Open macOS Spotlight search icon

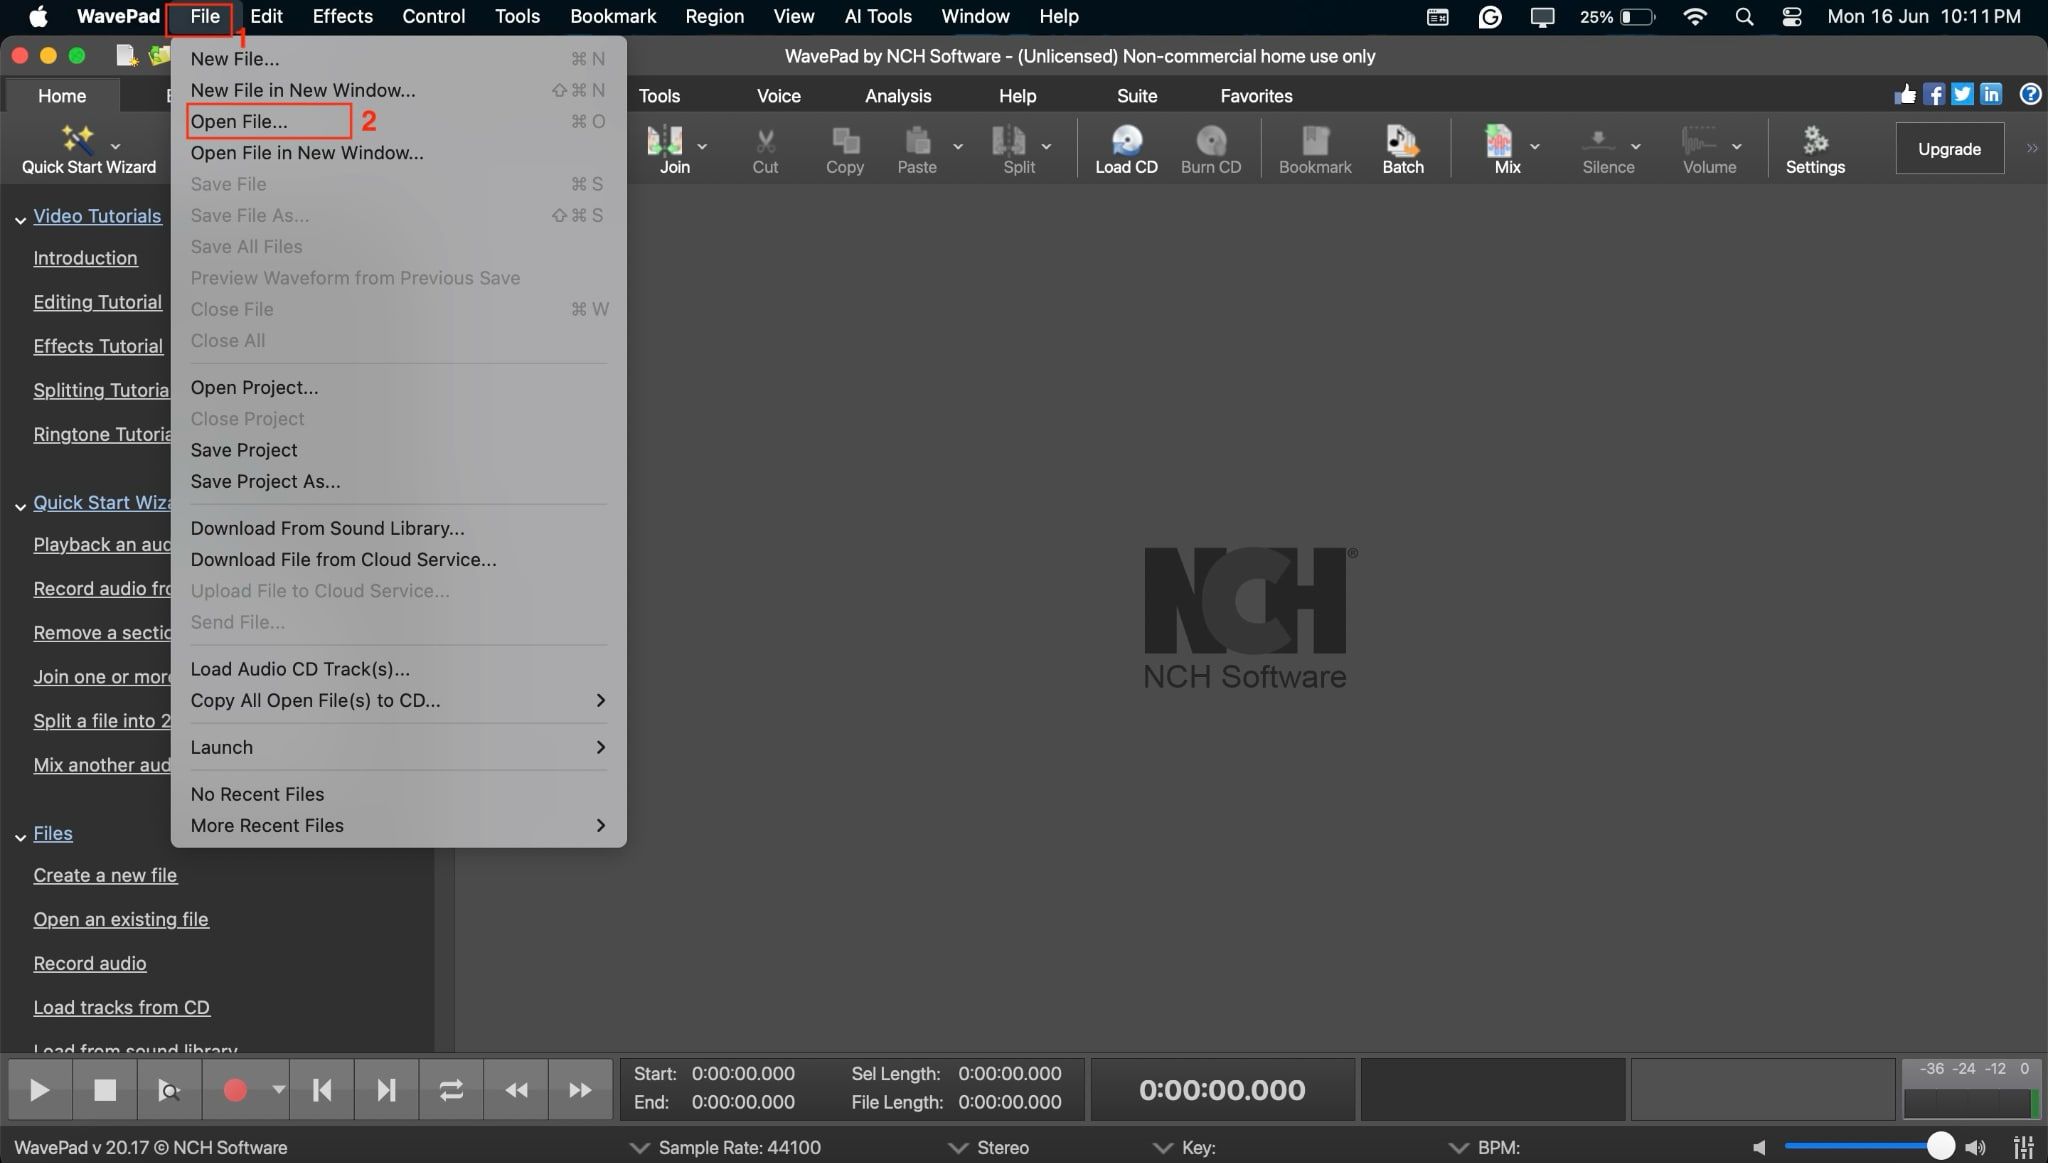[x=1744, y=16]
